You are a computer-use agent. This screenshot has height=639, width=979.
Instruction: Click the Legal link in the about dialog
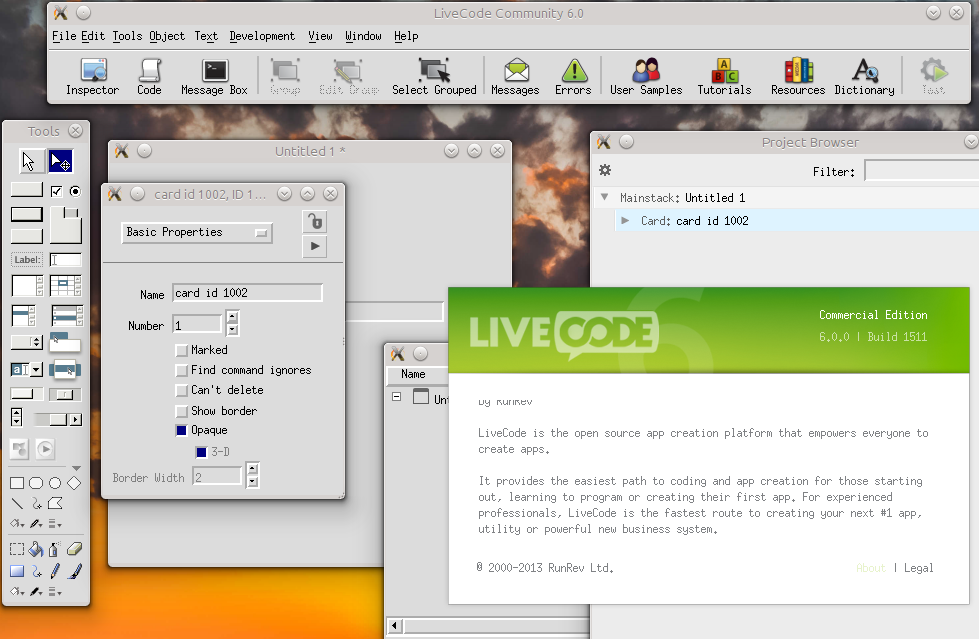tap(918, 568)
